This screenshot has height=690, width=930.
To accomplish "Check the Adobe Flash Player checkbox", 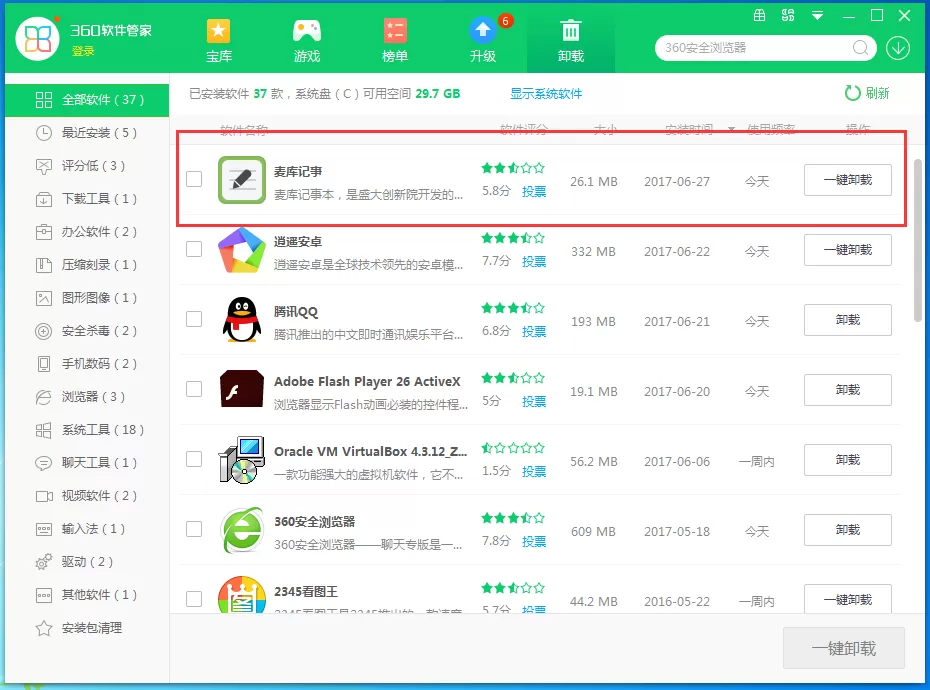I will coord(194,389).
